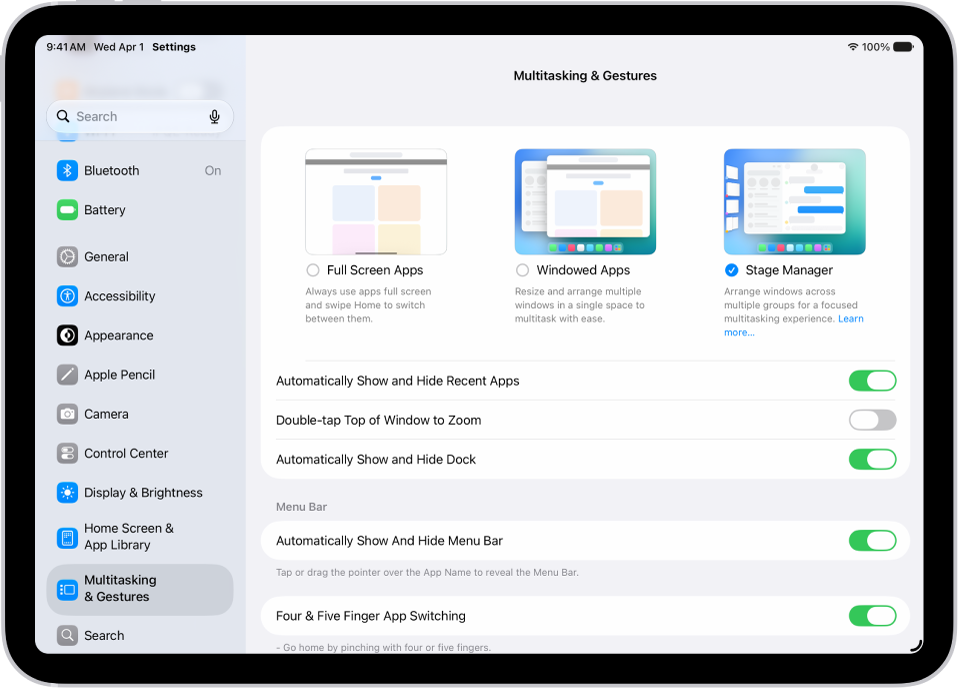Viewport: 960px width, 690px height.
Task: Click the "Windowed Apps" option label
Action: pos(583,270)
